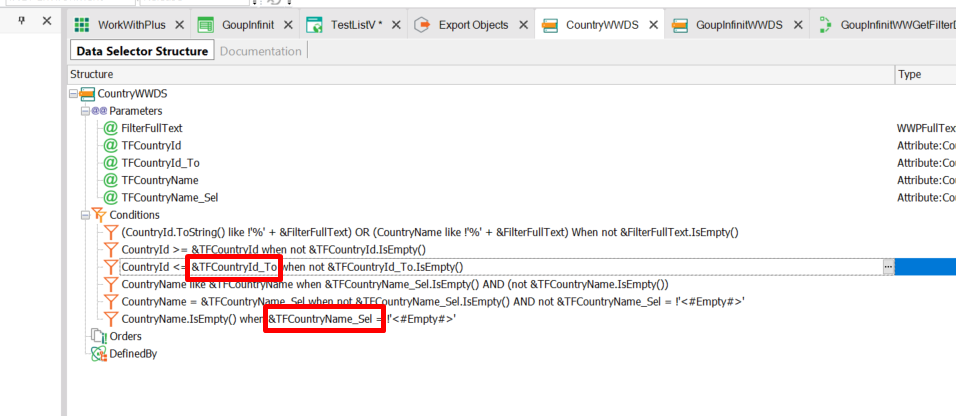This screenshot has height=416, width=956.
Task: Switch to the GoupInfinitWWDS tab
Action: coord(738,25)
